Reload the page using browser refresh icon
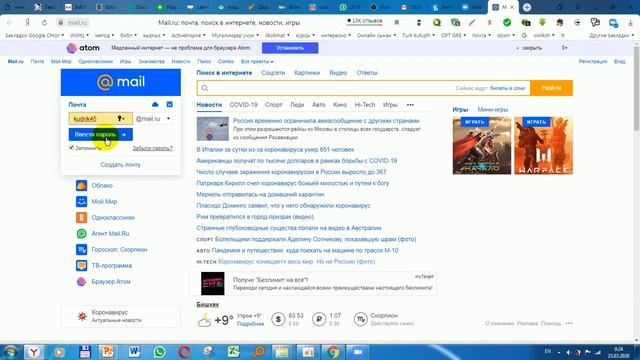640x360 pixels. tap(44, 22)
